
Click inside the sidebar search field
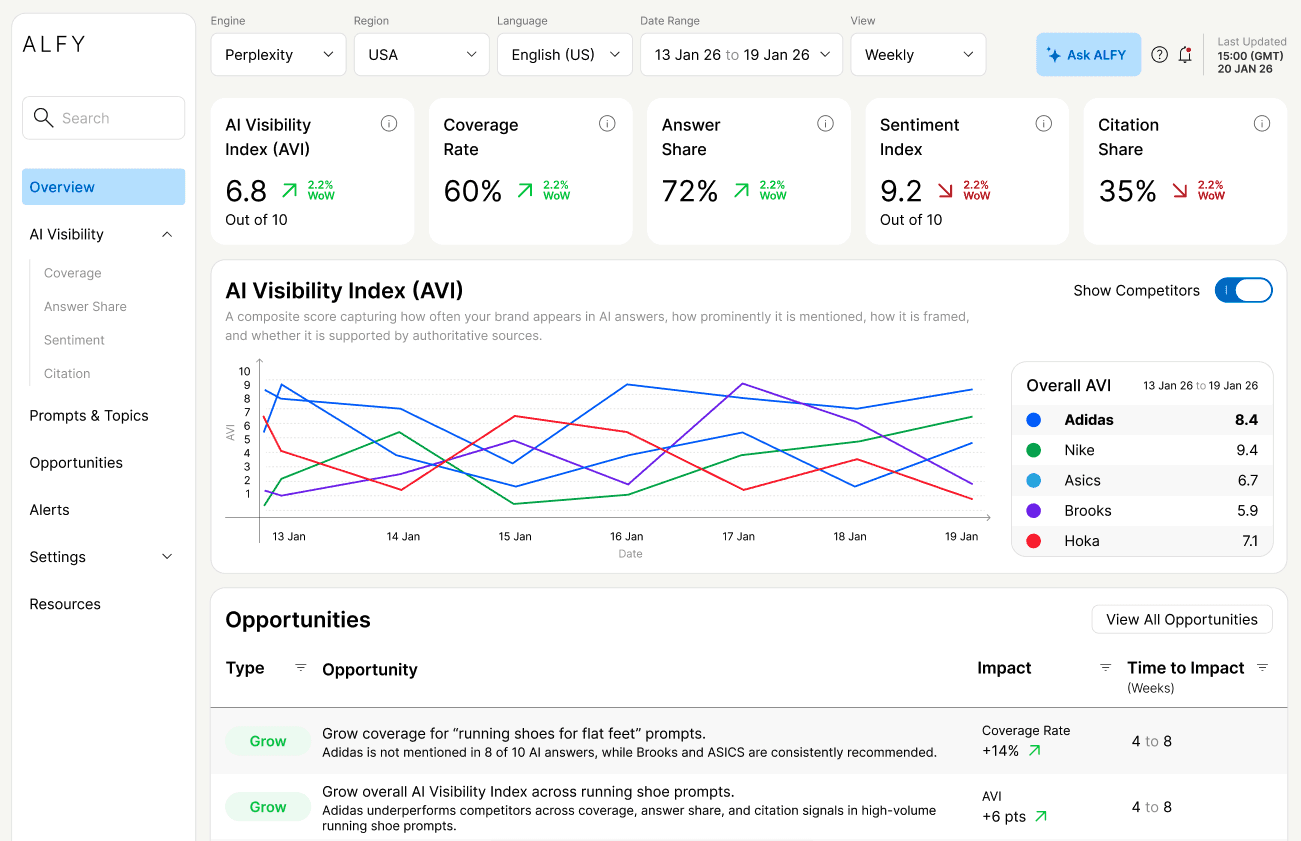pyautogui.click(x=103, y=117)
